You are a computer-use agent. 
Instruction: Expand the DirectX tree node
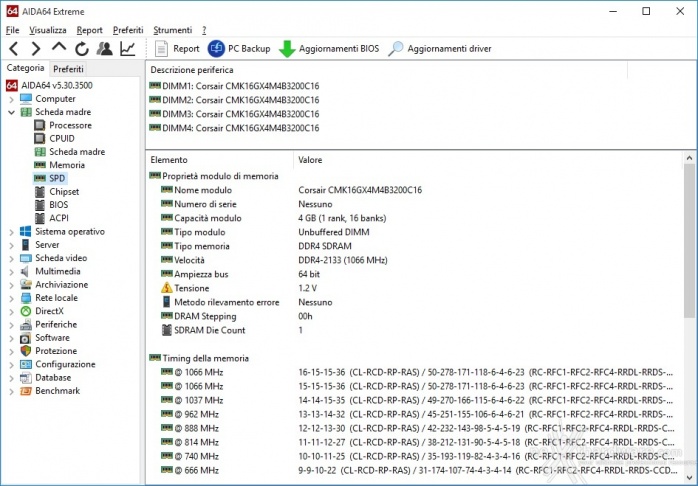point(12,312)
